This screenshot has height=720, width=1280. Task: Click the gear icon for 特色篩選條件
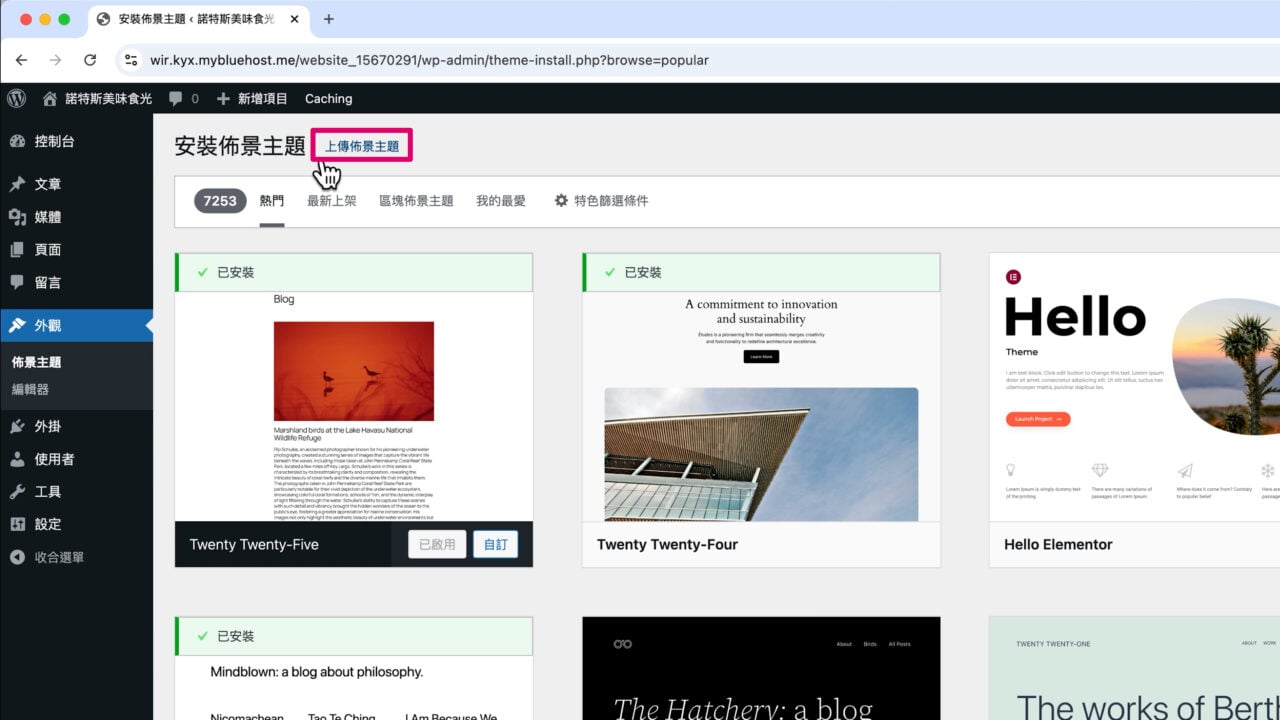[561, 200]
